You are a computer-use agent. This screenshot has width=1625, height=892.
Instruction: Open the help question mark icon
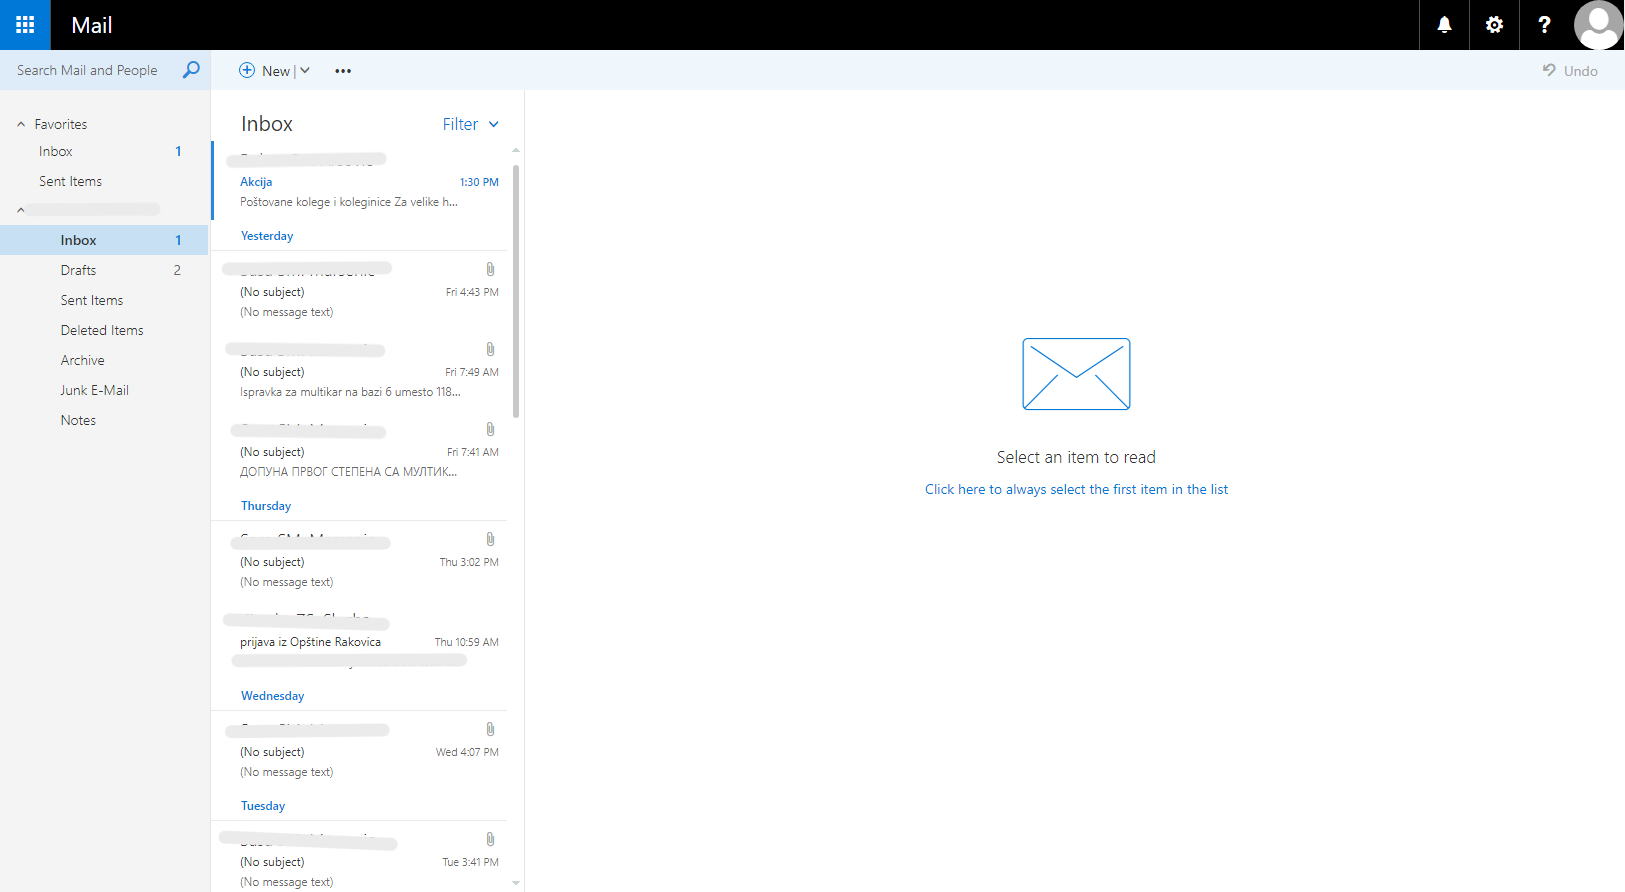click(1544, 25)
